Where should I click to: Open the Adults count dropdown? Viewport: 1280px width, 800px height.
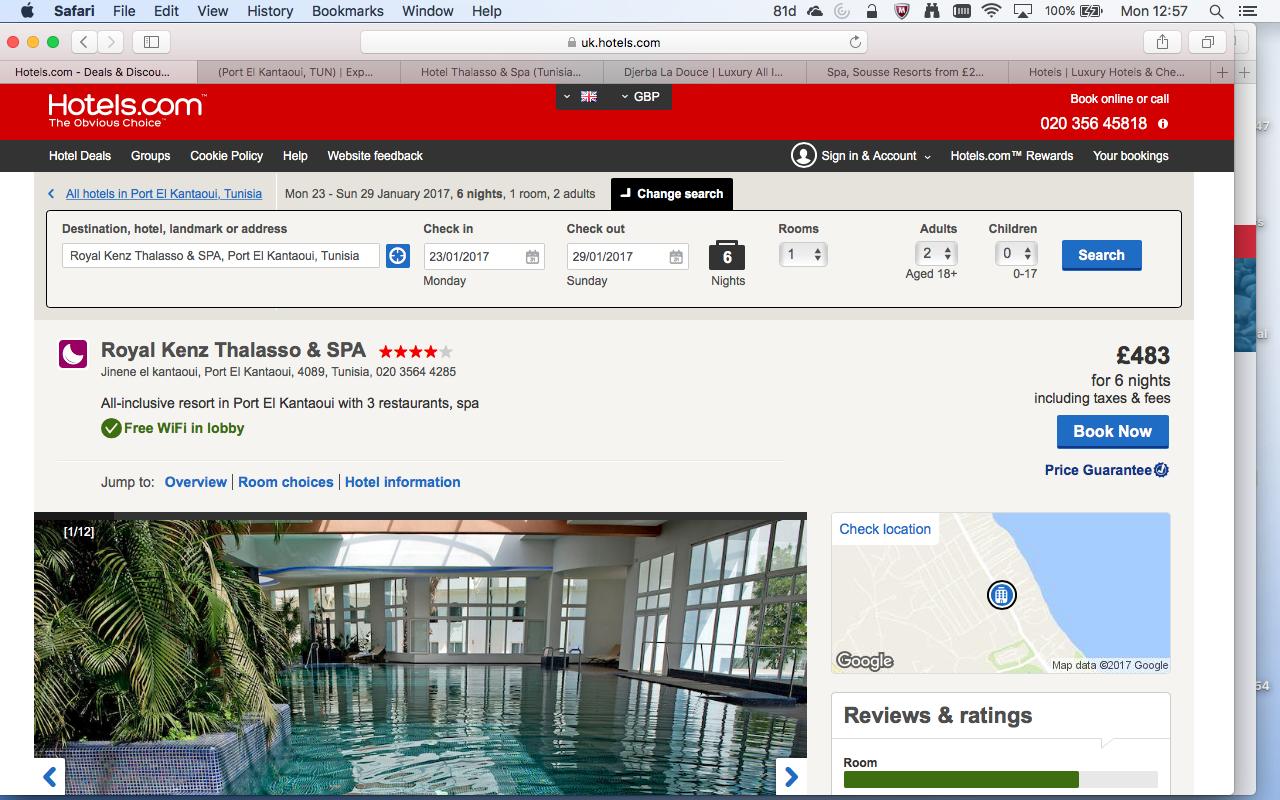(x=937, y=254)
